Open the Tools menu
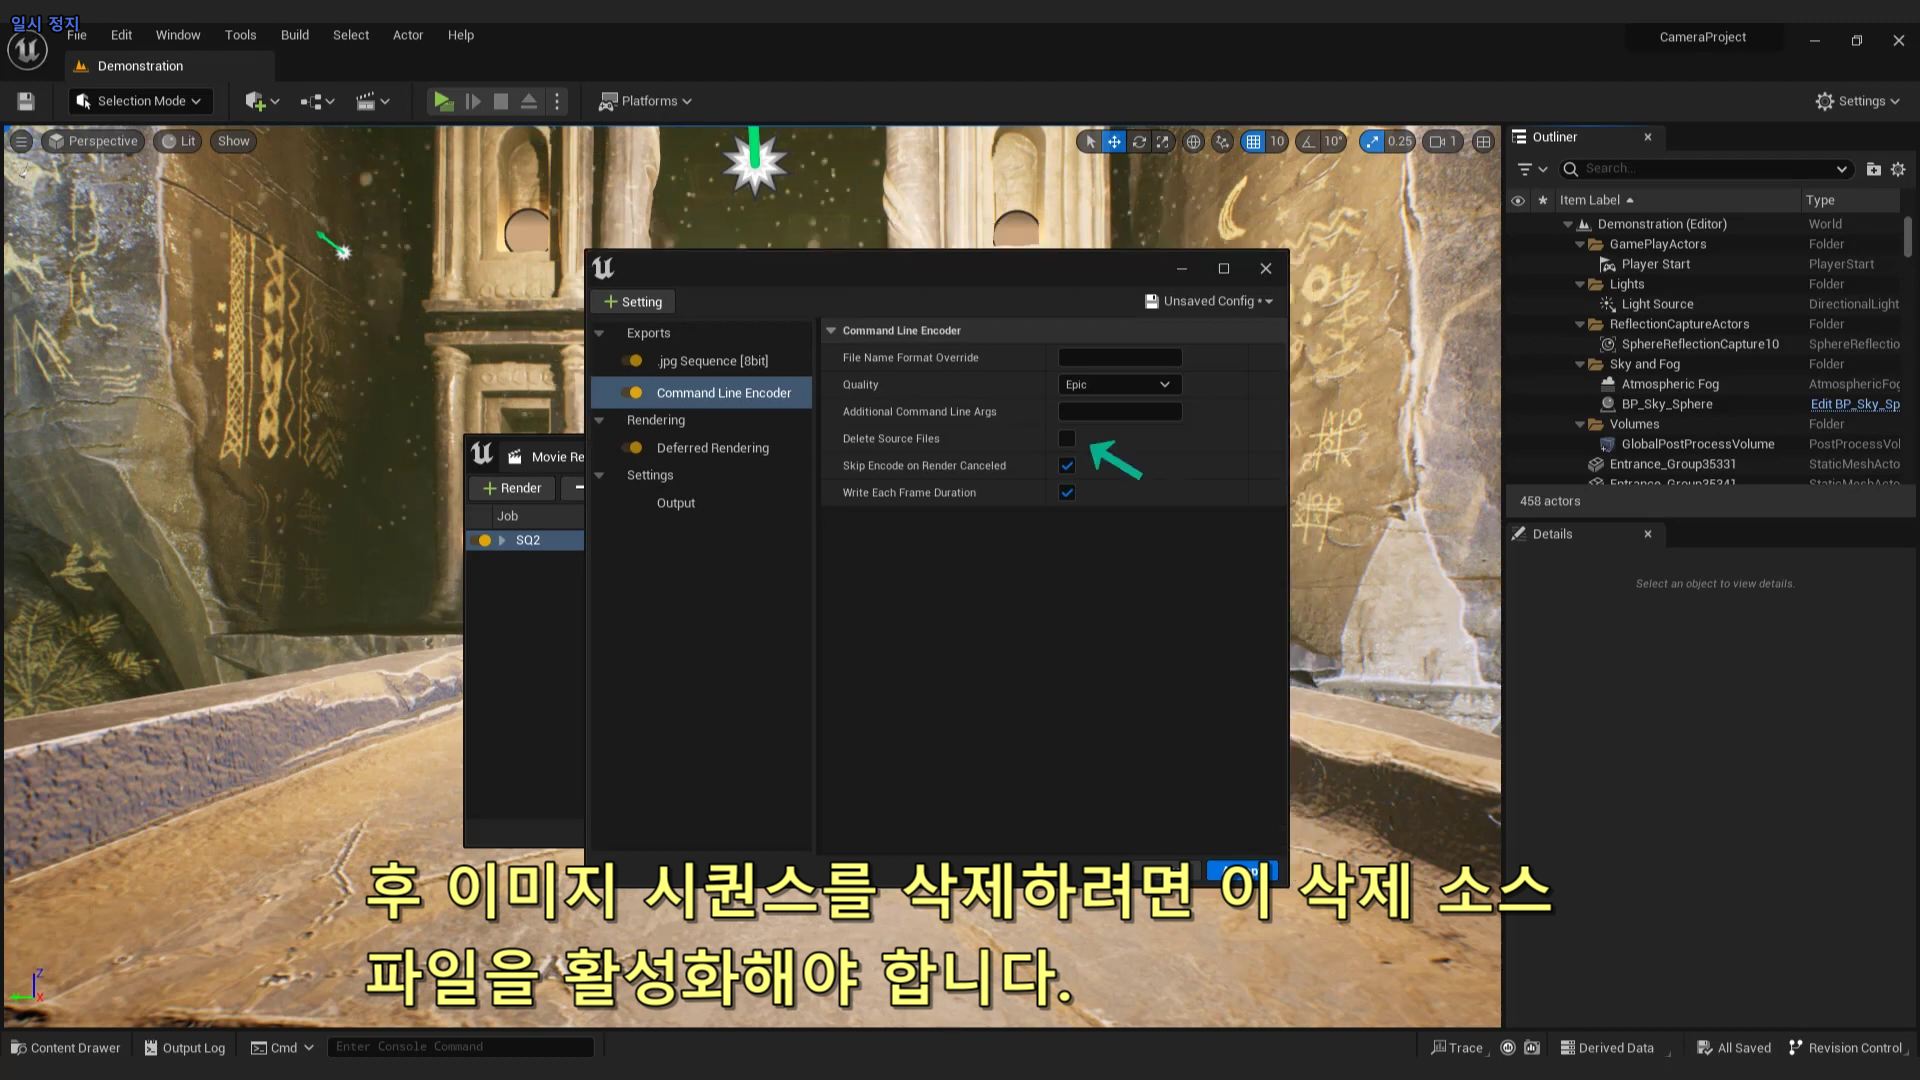Image resolution: width=1920 pixels, height=1080 pixels. [240, 35]
